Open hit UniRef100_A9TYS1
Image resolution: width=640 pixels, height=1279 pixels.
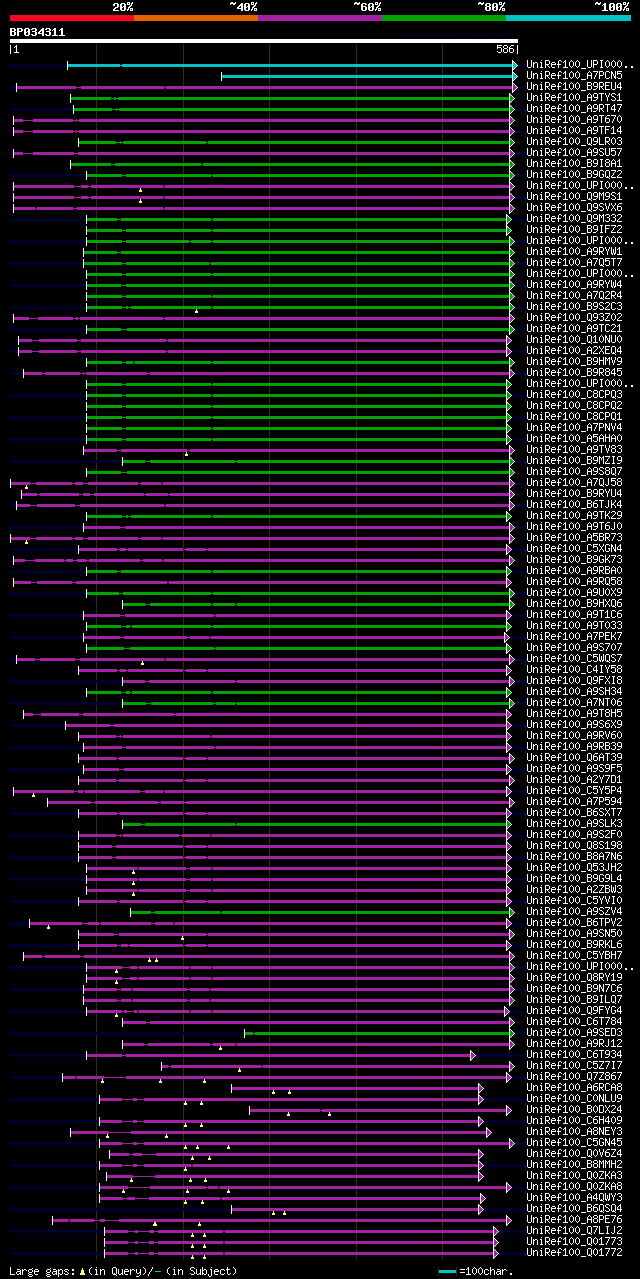pos(574,97)
